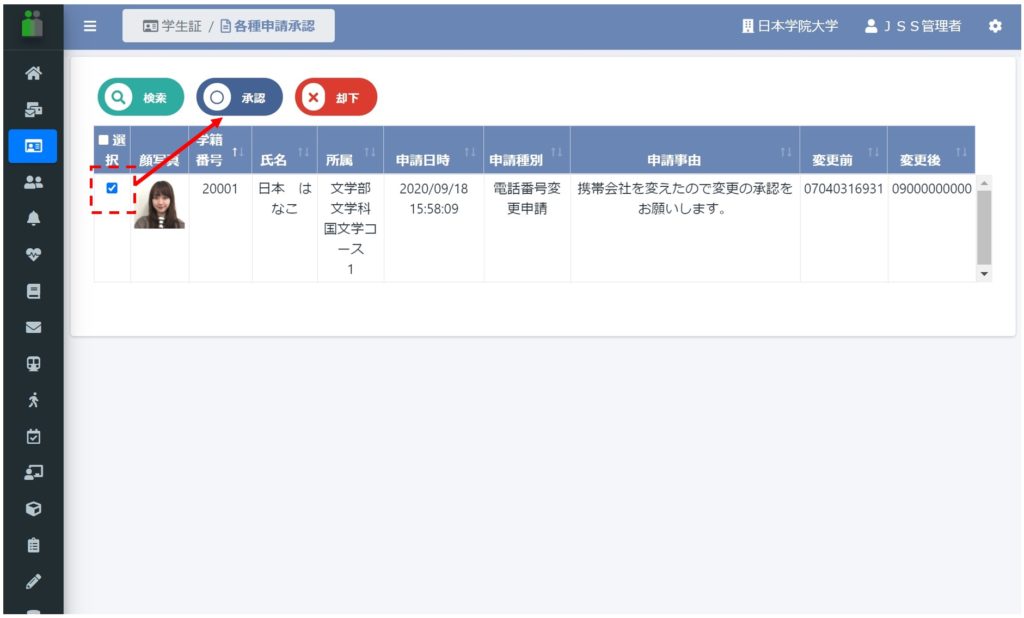Open the JSS管理者 user menu
Image resolution: width=1024 pixels, height=618 pixels.
913,26
